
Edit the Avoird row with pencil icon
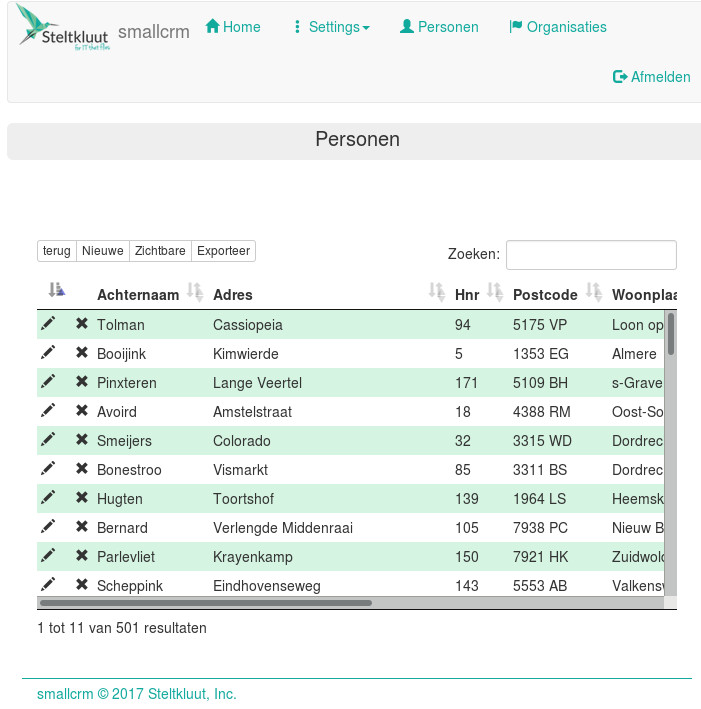pyautogui.click(x=48, y=411)
